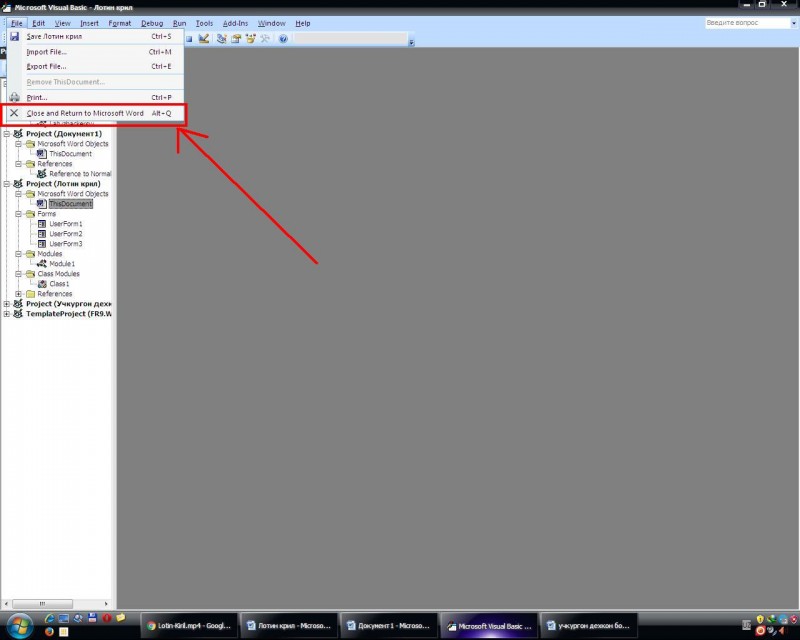Open the Window menu
This screenshot has width=800, height=640.
pos(271,23)
